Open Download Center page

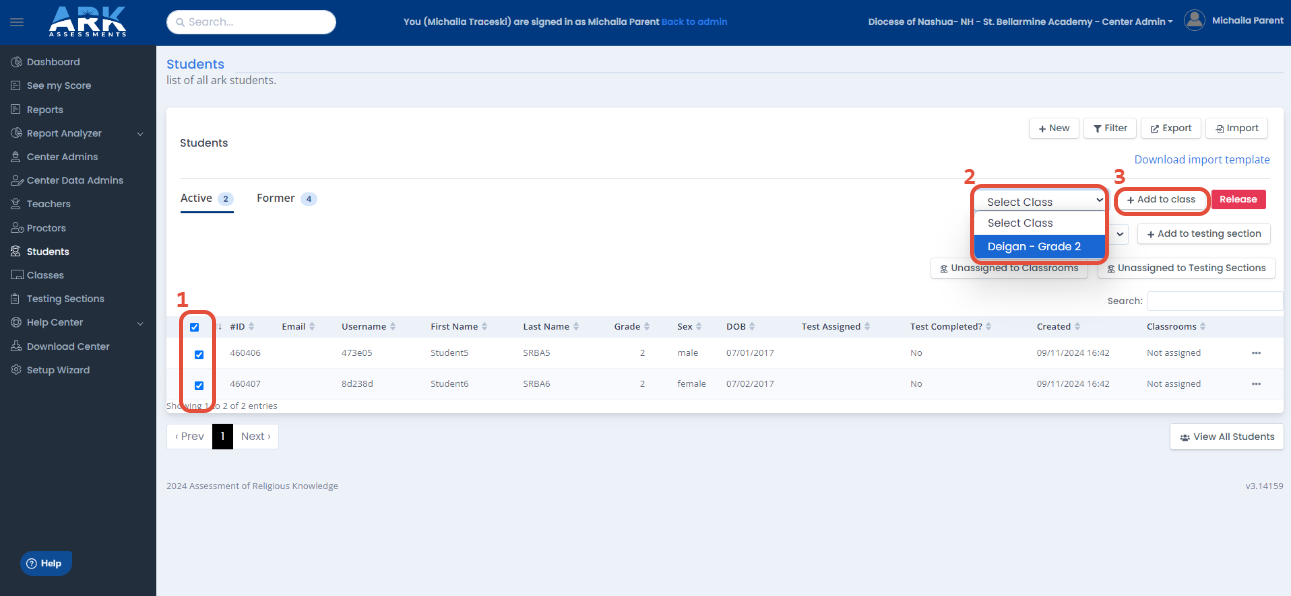(x=68, y=346)
